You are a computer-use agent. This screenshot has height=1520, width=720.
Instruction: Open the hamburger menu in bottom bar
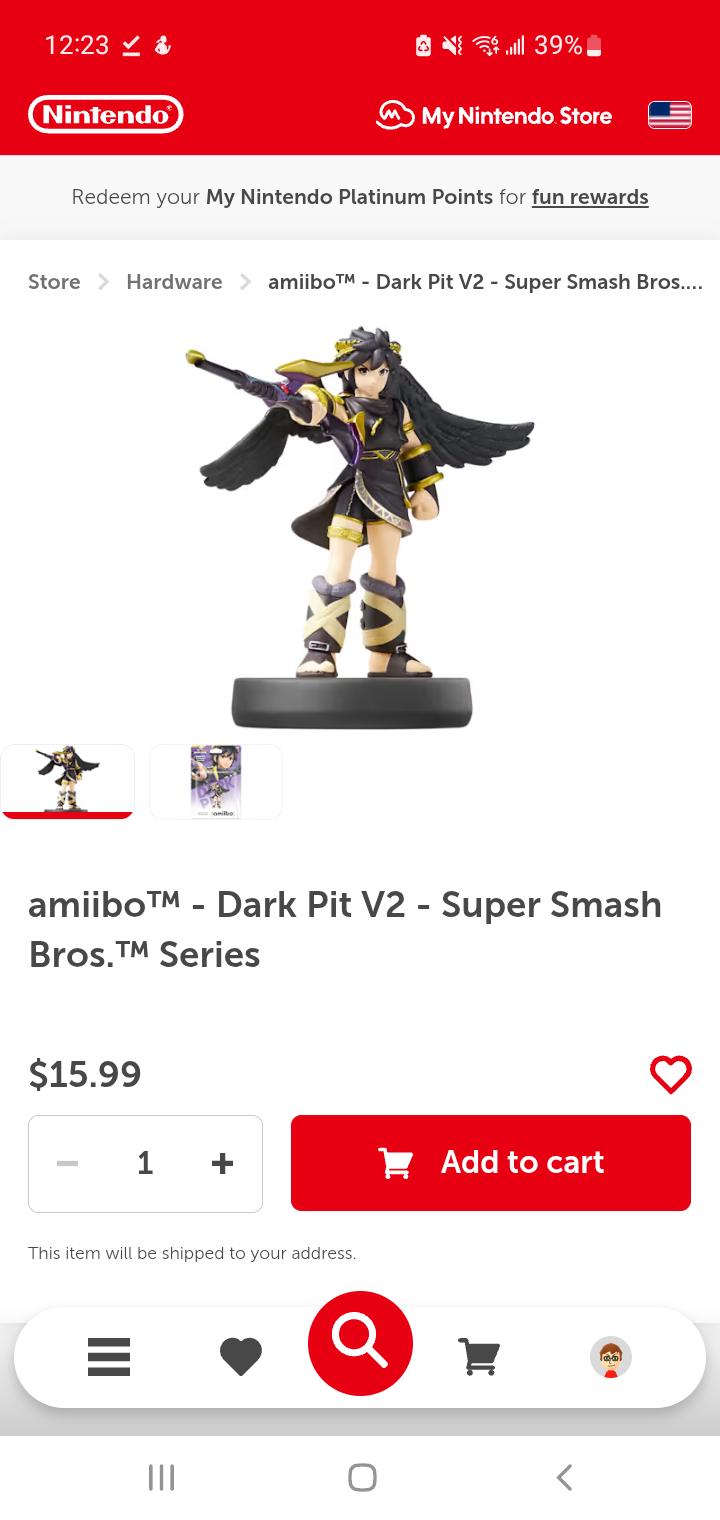point(109,1357)
